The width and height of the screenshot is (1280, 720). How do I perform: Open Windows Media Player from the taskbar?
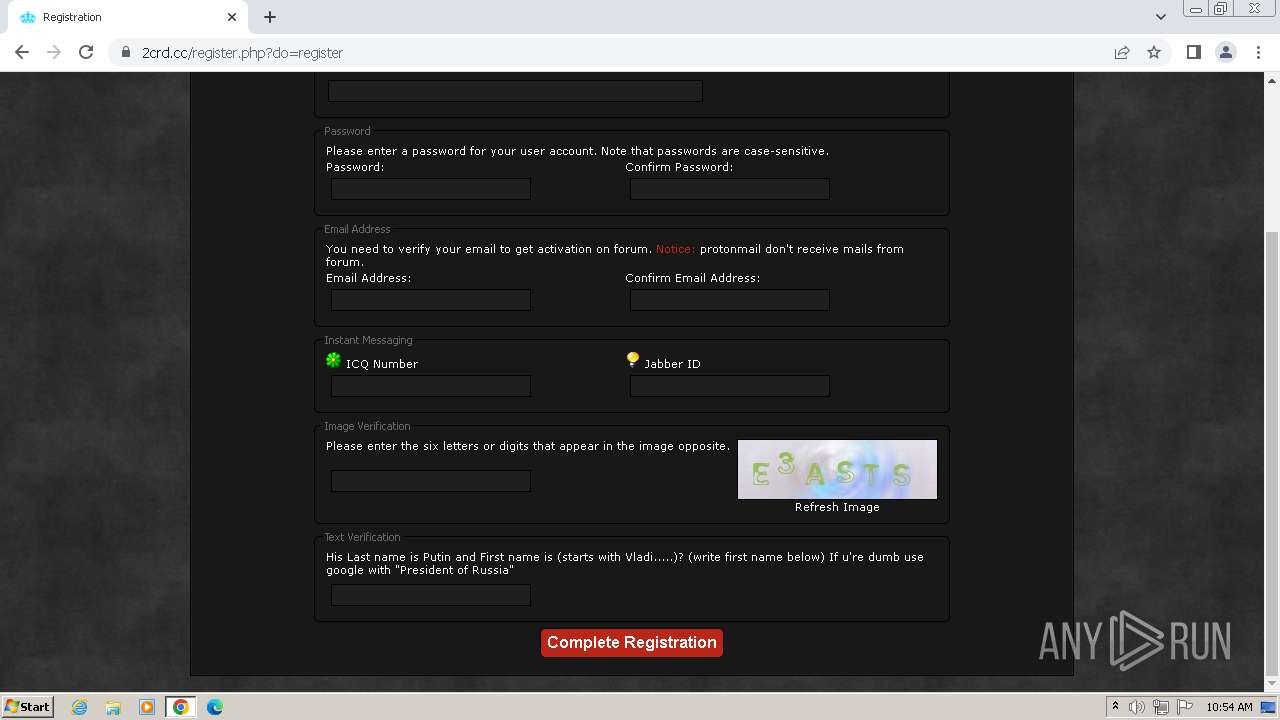coord(147,707)
